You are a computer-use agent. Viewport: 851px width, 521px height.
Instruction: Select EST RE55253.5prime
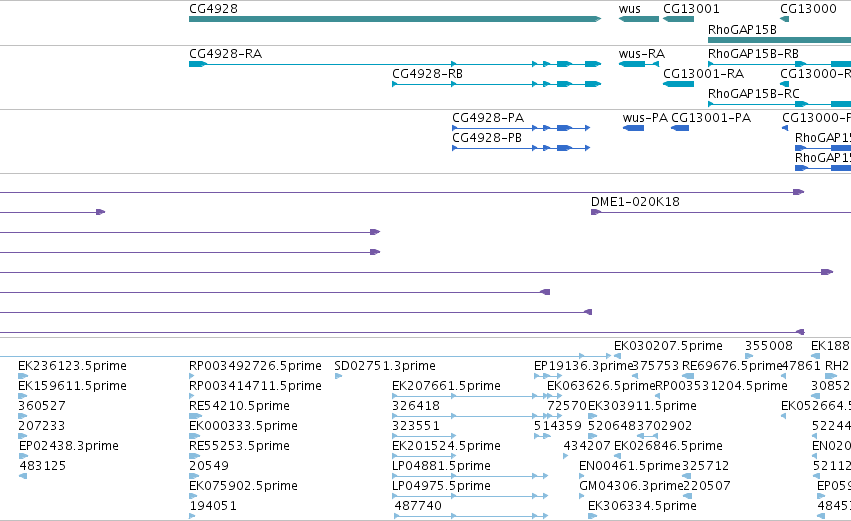(239, 446)
